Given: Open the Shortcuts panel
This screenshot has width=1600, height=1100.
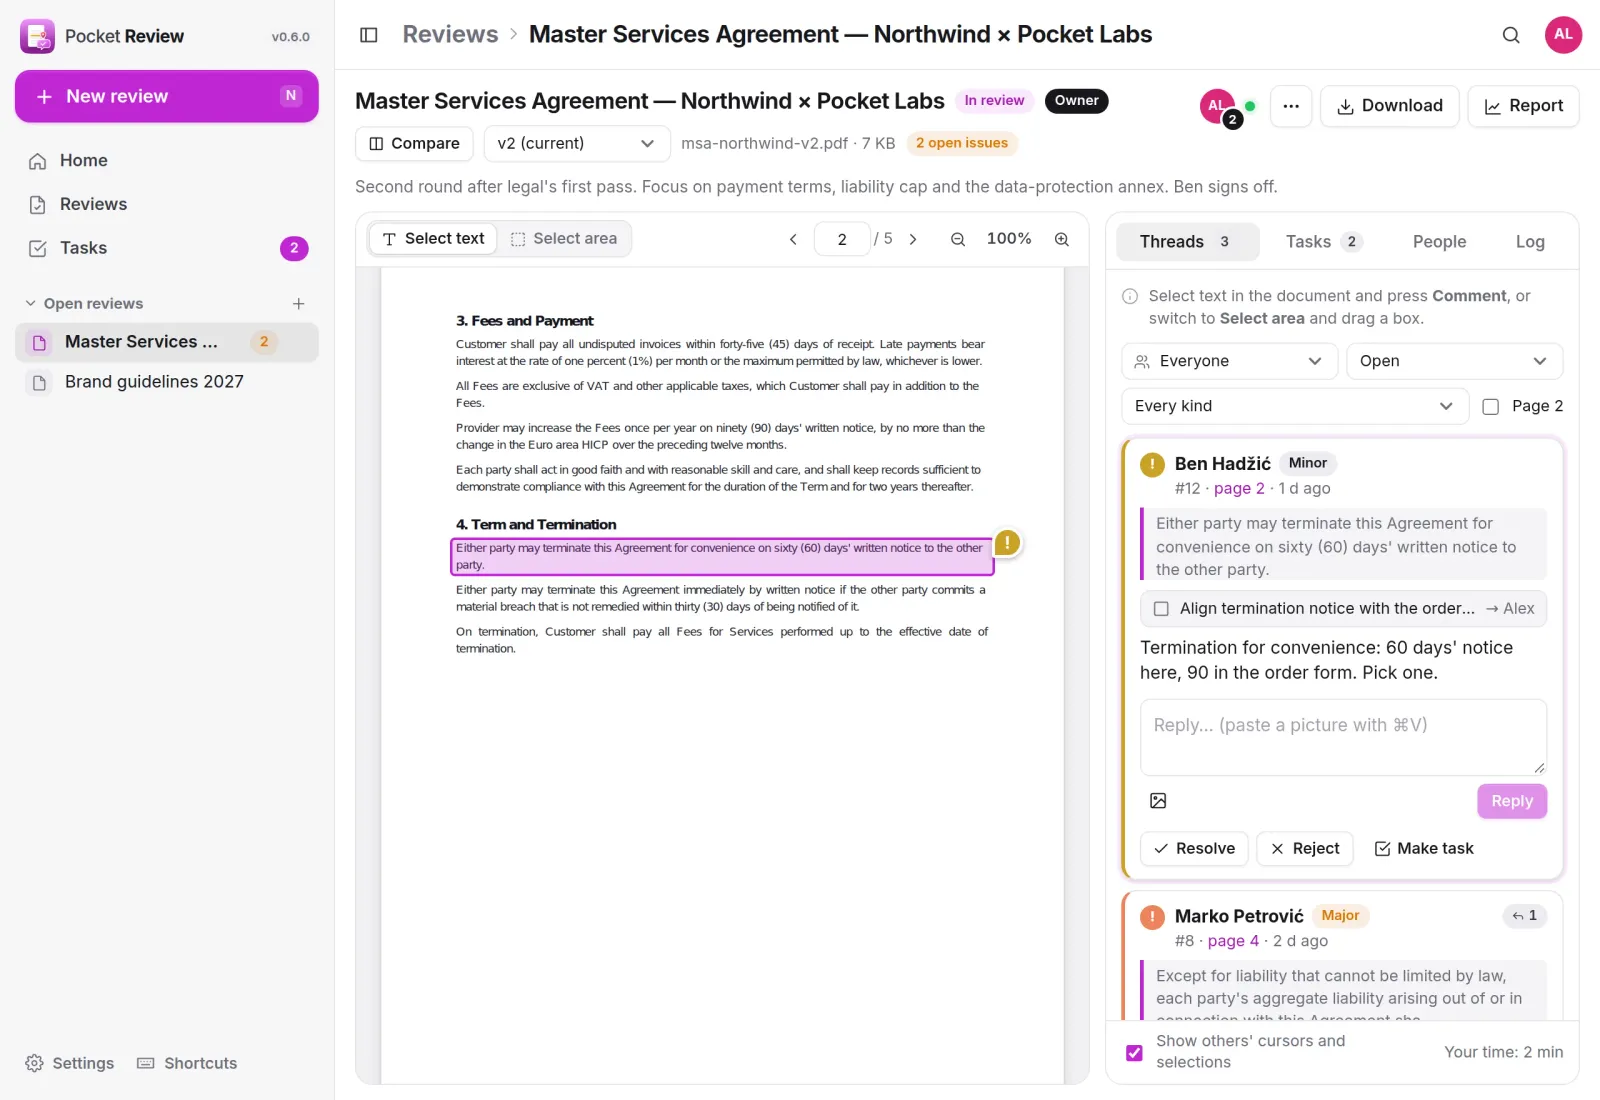Looking at the screenshot, I should point(187,1063).
